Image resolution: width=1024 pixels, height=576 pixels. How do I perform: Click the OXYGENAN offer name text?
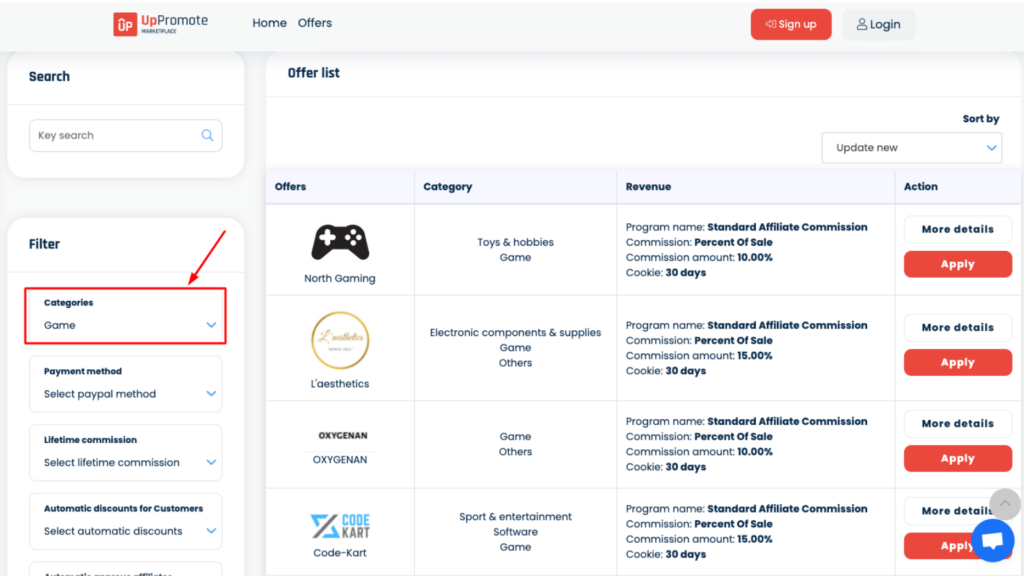(x=340, y=460)
